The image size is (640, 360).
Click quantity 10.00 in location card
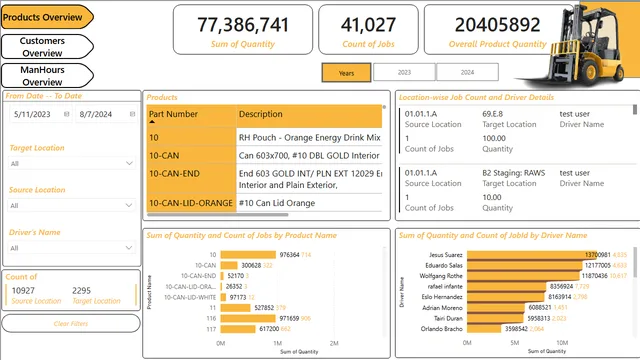[x=491, y=197]
